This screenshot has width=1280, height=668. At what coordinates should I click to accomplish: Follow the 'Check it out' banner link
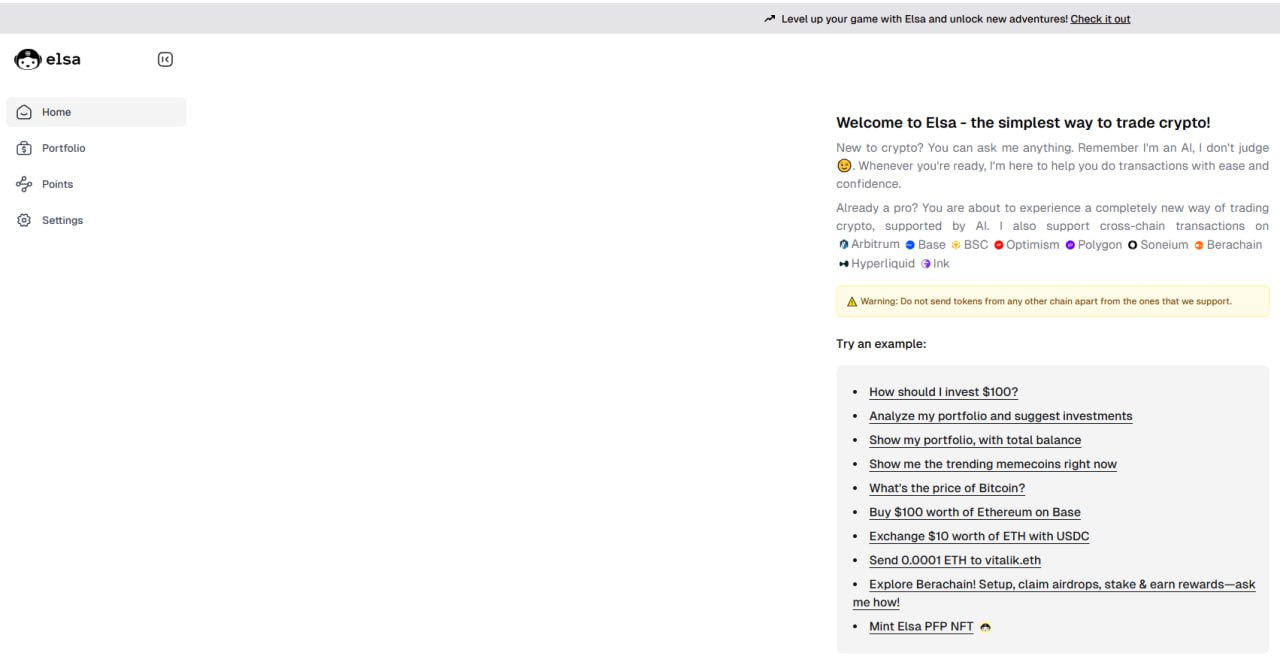click(x=1100, y=19)
